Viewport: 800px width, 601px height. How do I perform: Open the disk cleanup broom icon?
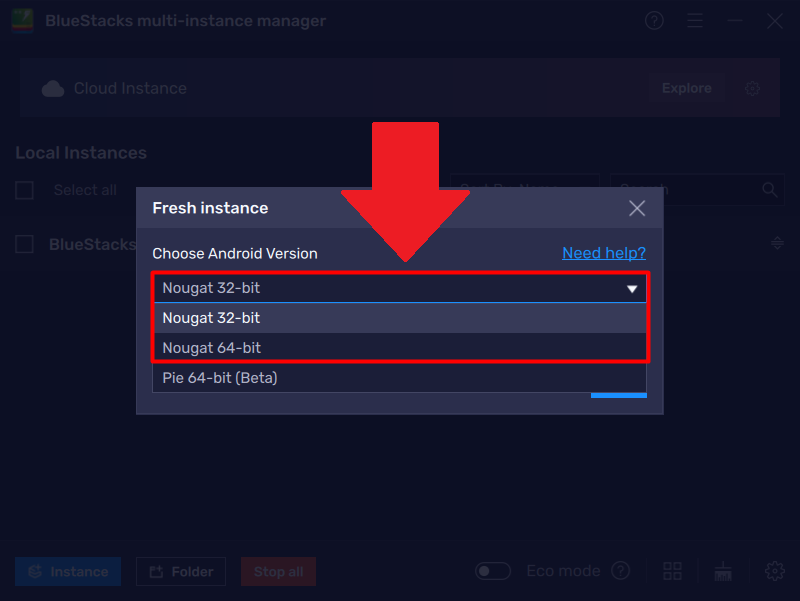[723, 571]
